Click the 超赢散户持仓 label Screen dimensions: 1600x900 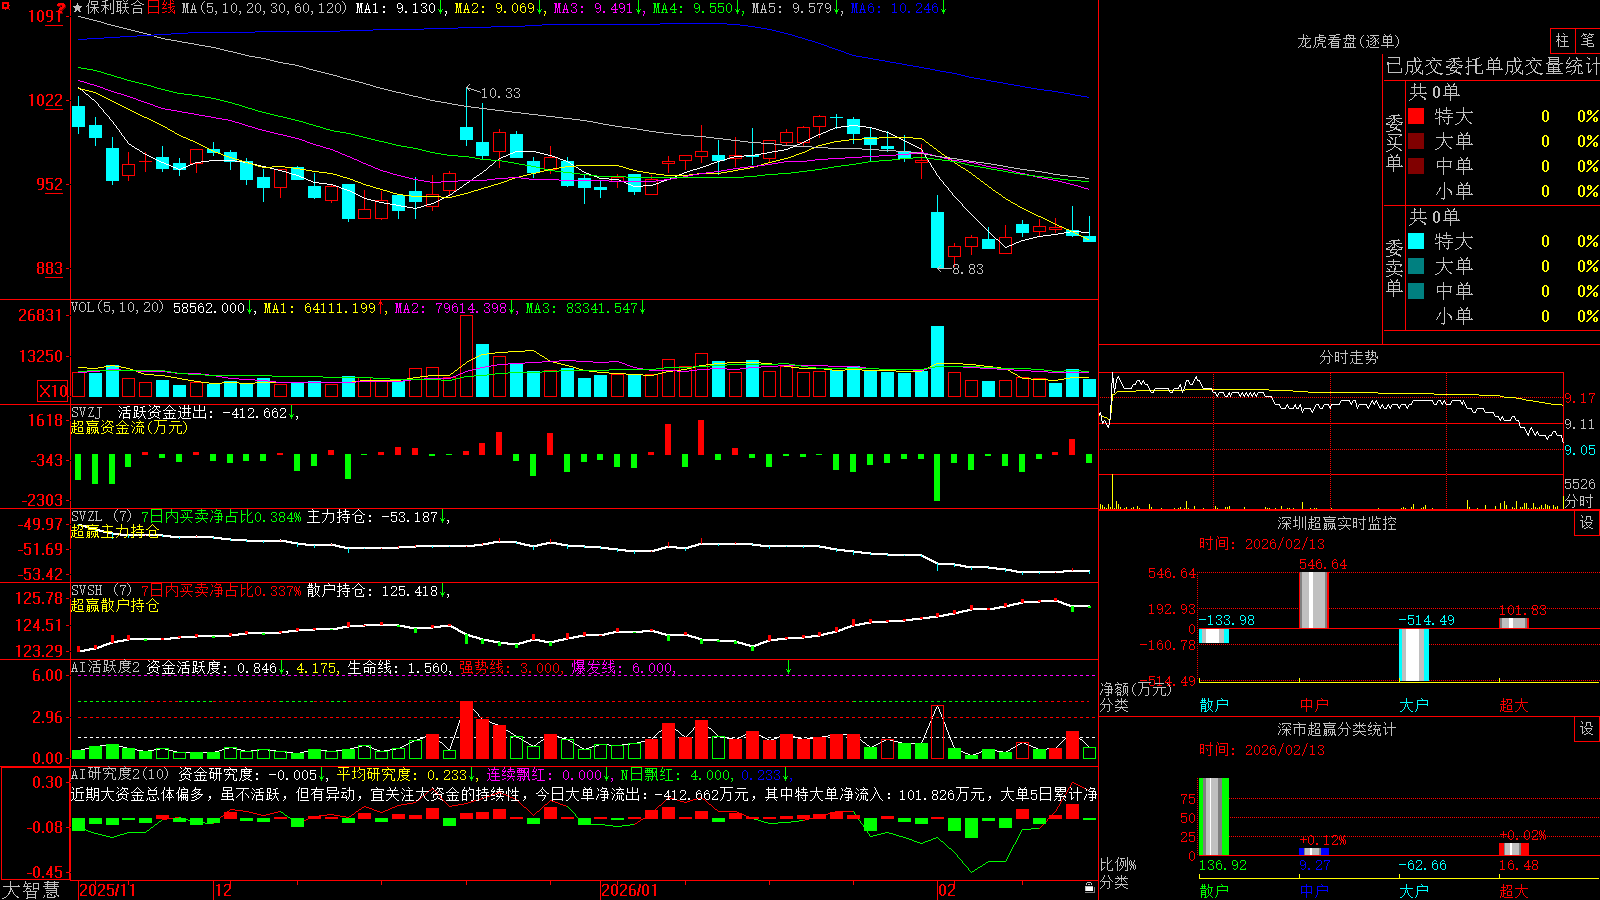[x=114, y=605]
